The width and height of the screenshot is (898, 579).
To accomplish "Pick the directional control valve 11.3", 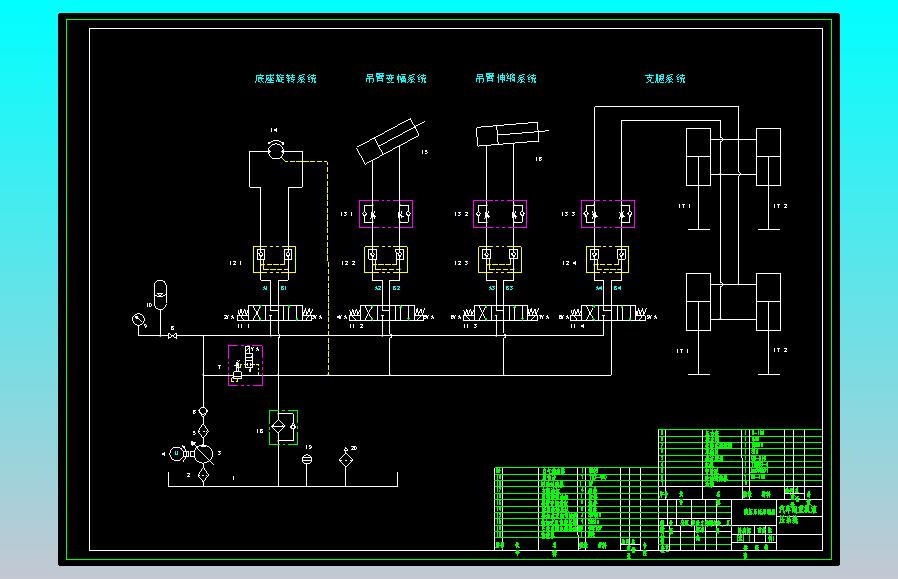I will pos(501,313).
